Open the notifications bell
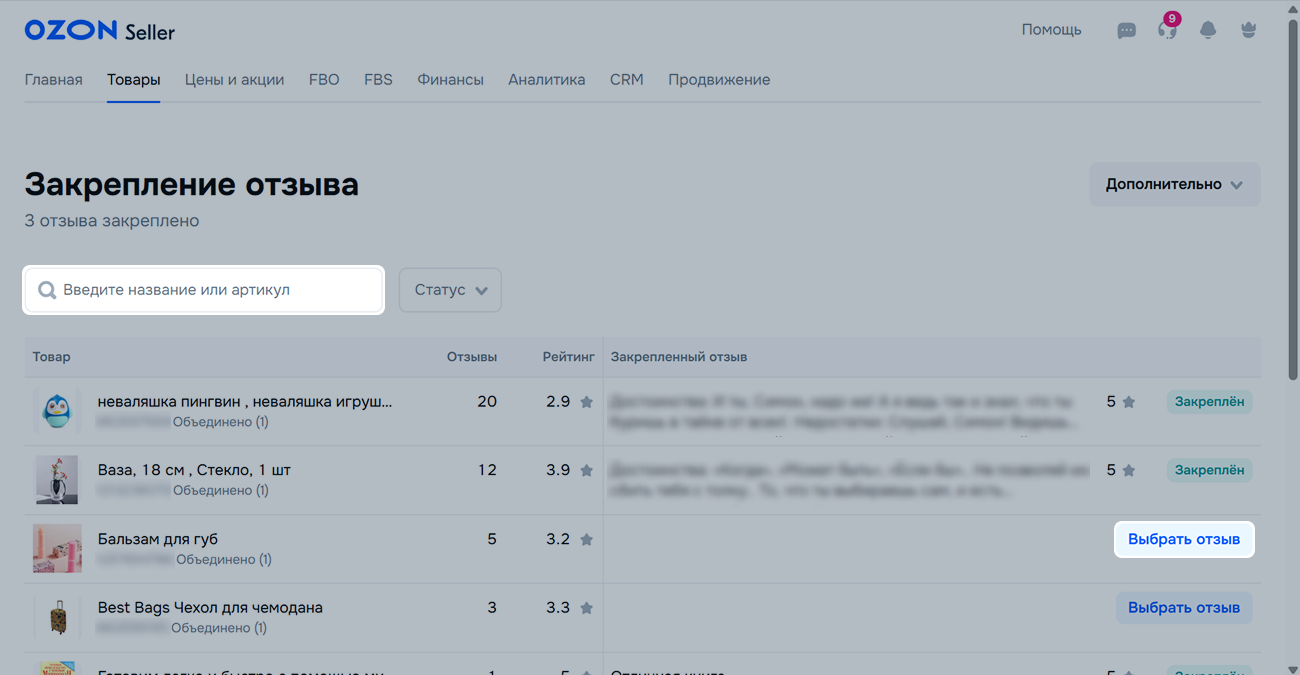1300x675 pixels. (1208, 30)
